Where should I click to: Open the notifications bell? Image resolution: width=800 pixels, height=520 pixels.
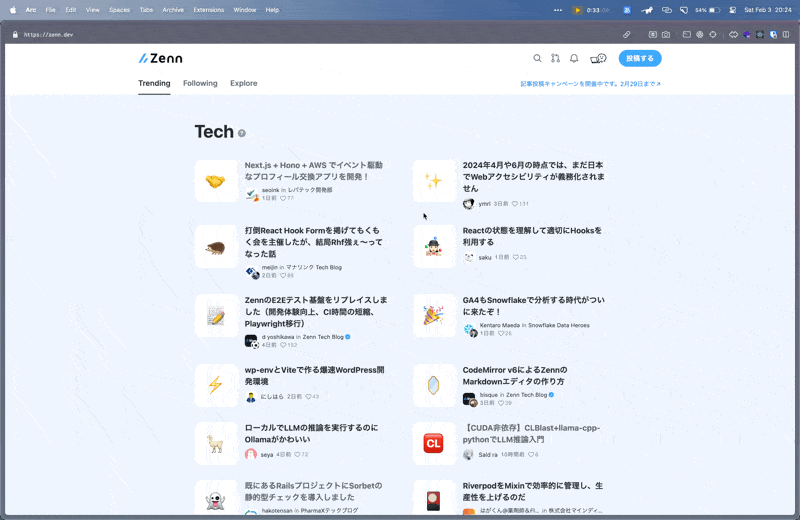click(574, 58)
